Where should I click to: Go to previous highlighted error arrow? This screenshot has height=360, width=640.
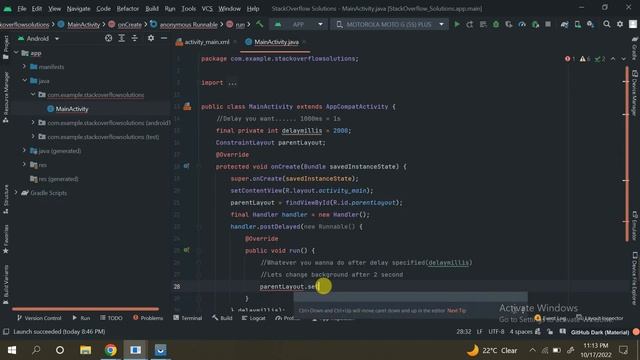coord(613,59)
